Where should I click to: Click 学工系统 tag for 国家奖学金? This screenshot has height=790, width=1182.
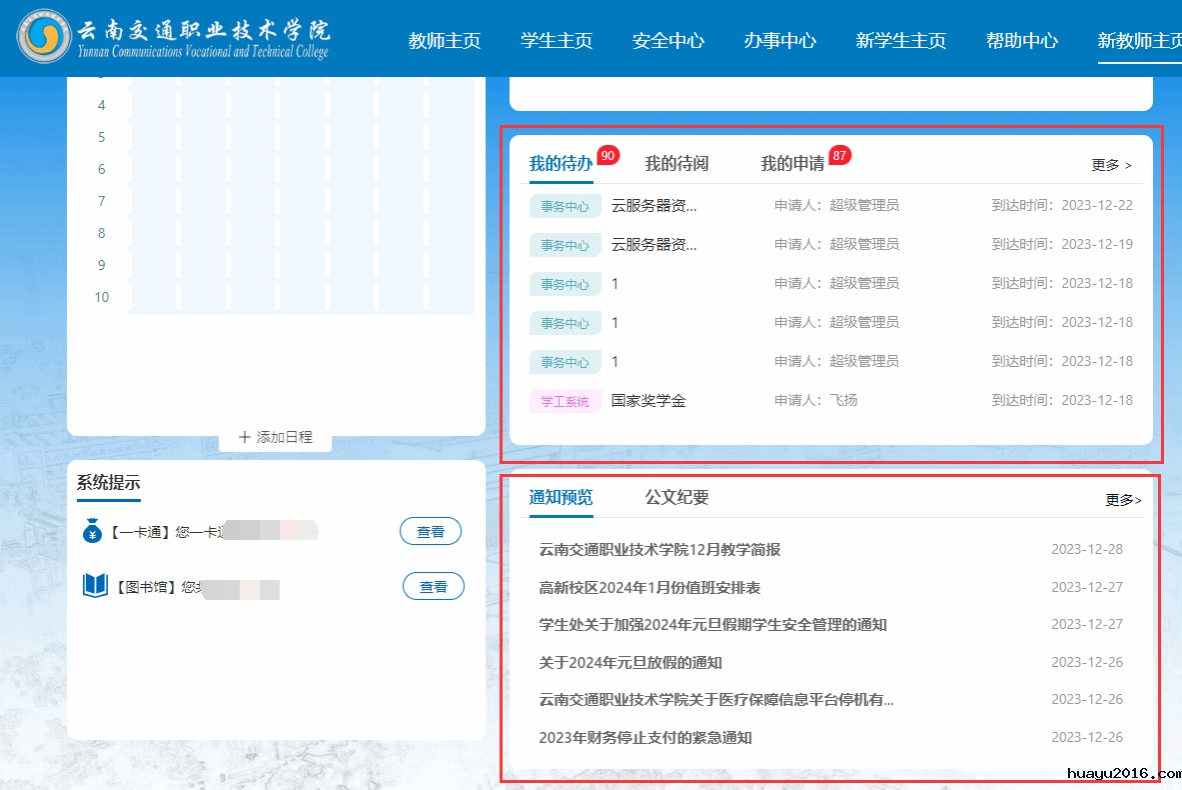565,401
